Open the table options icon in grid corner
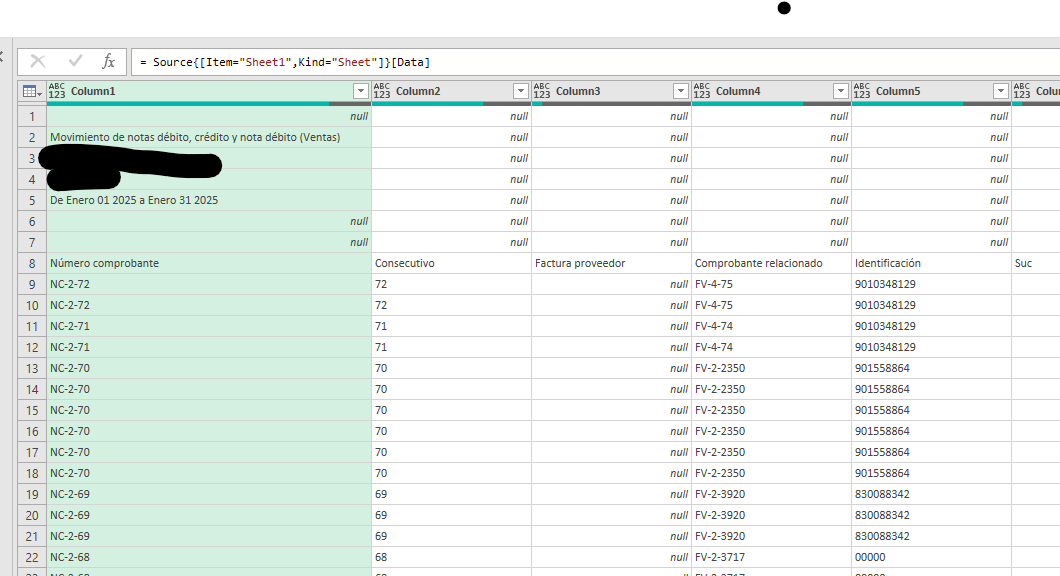1060x576 pixels. tap(31, 91)
